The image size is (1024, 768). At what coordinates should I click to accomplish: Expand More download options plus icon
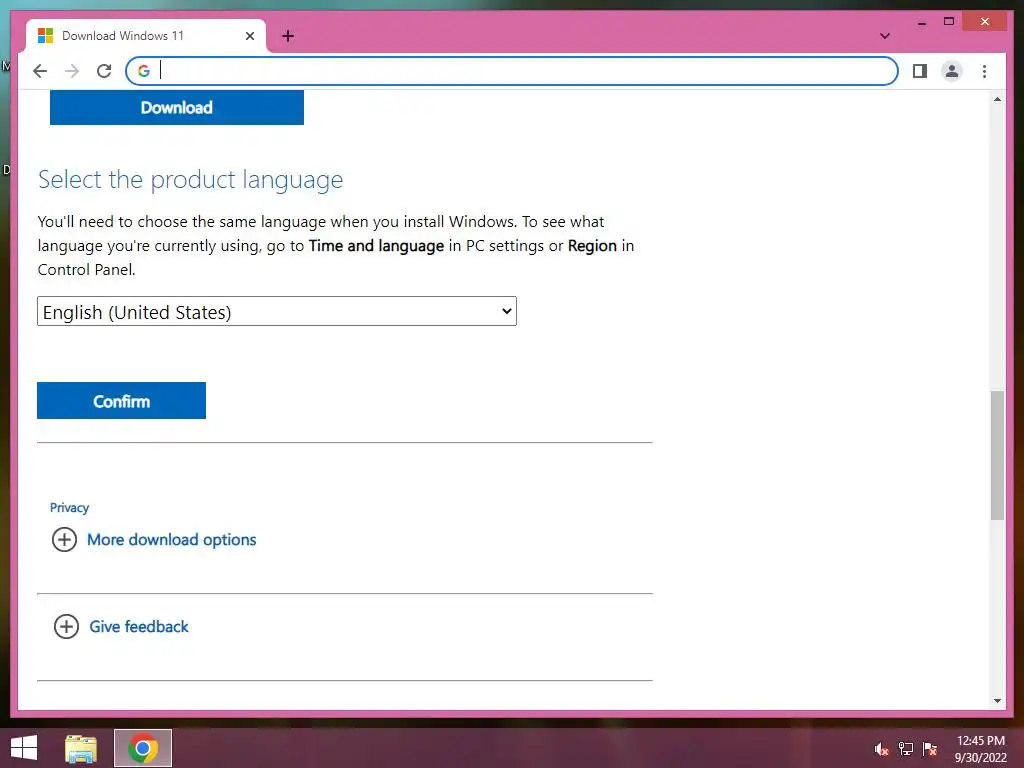point(64,539)
